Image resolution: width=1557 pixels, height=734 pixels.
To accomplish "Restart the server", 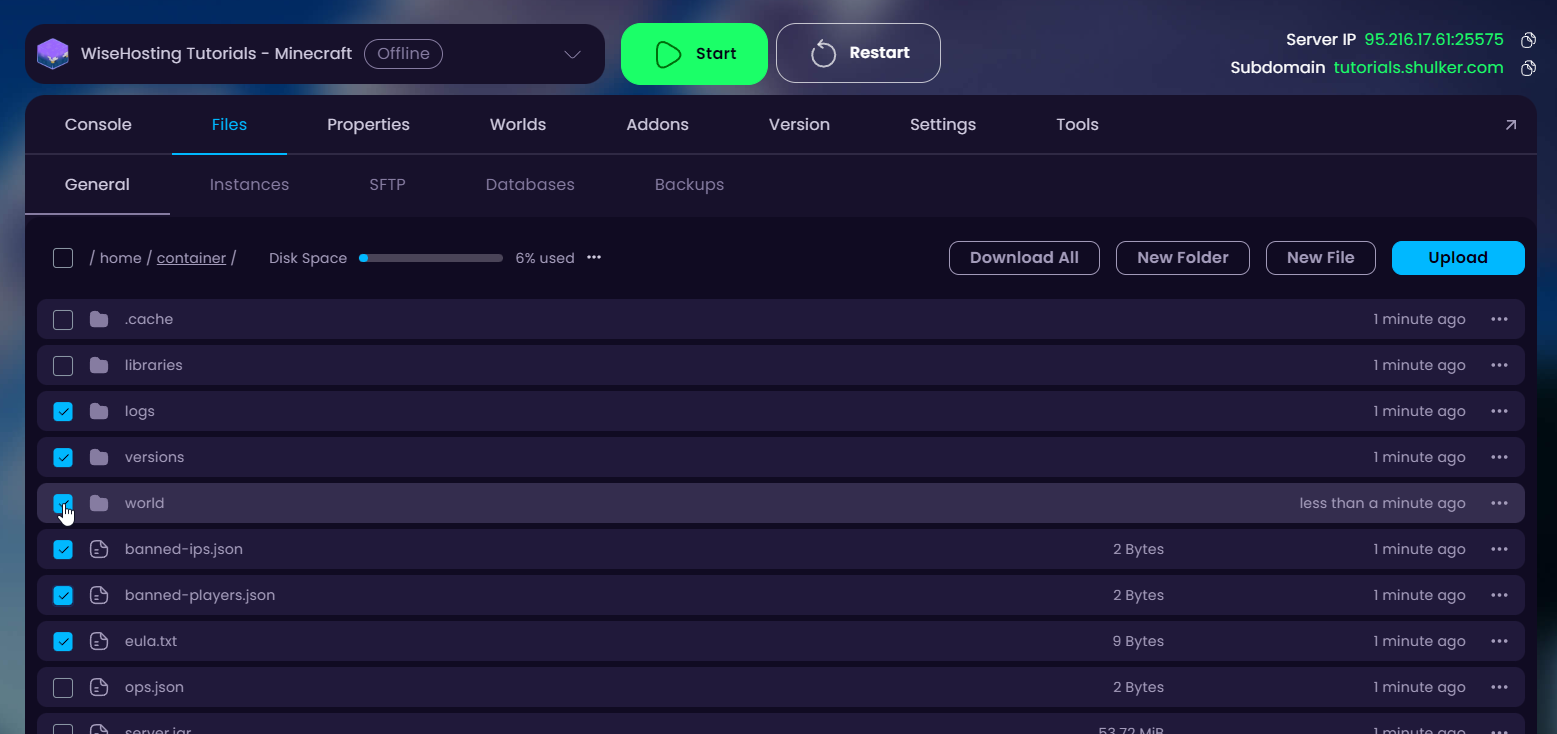I will coord(858,53).
